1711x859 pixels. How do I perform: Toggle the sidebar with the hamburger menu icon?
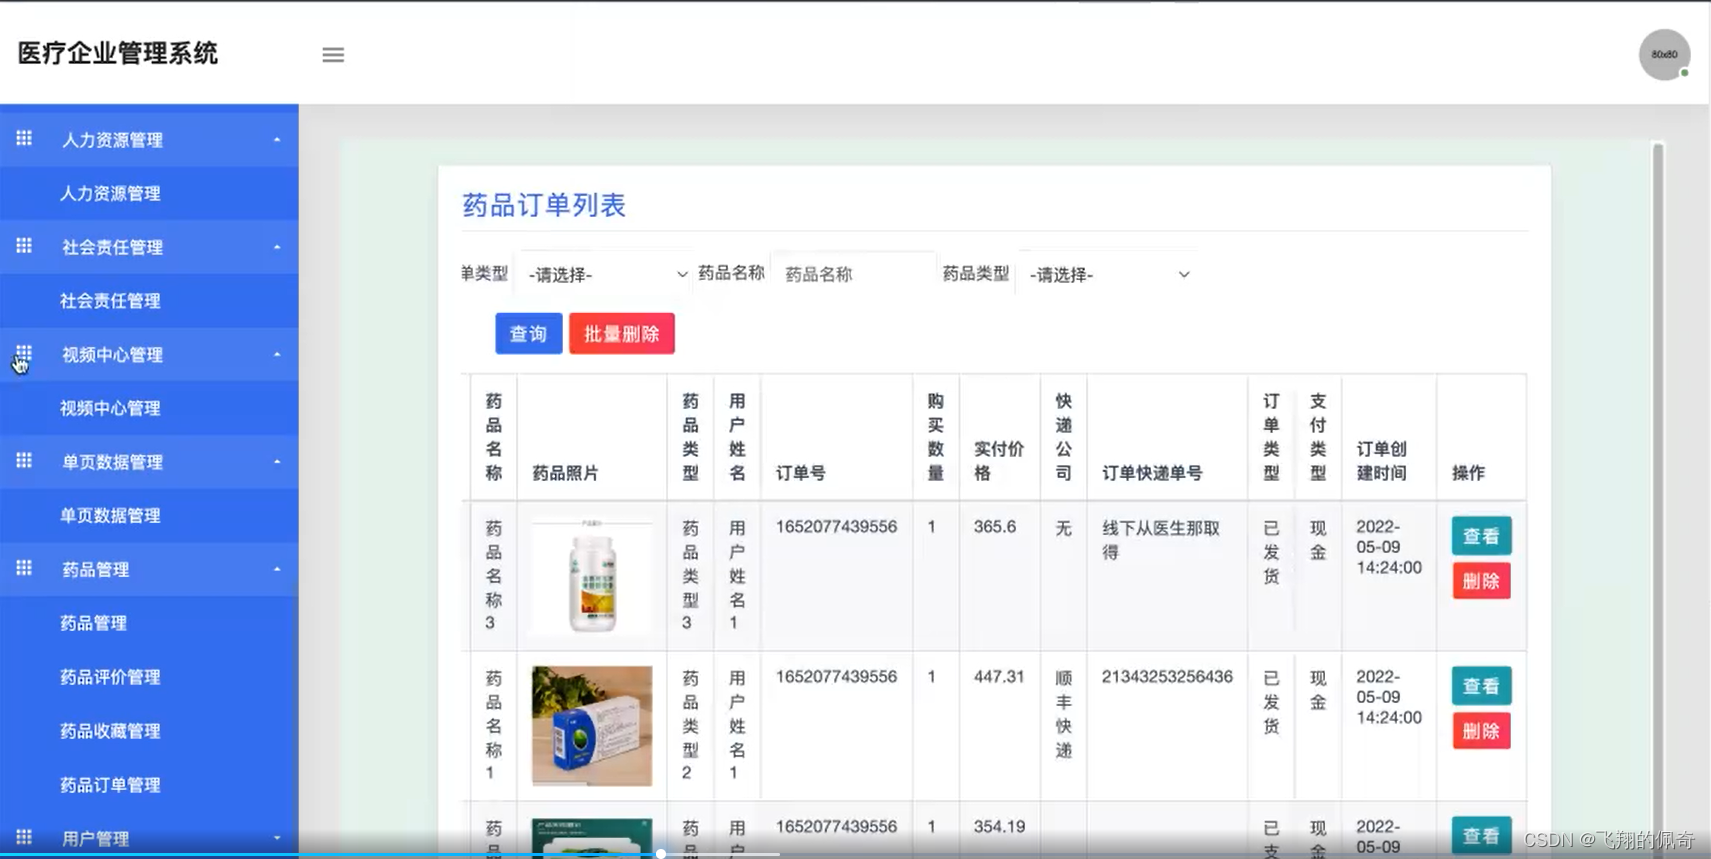click(333, 55)
